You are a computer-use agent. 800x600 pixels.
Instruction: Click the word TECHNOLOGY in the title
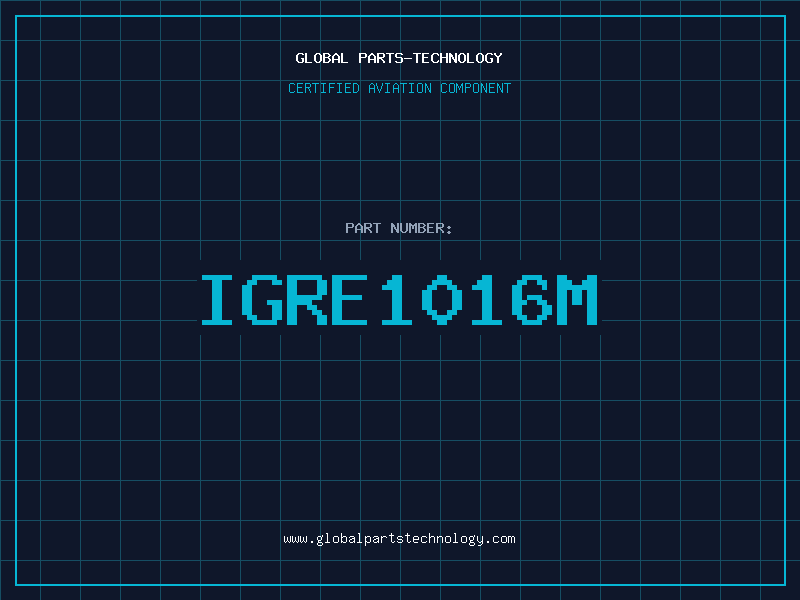(x=459, y=58)
